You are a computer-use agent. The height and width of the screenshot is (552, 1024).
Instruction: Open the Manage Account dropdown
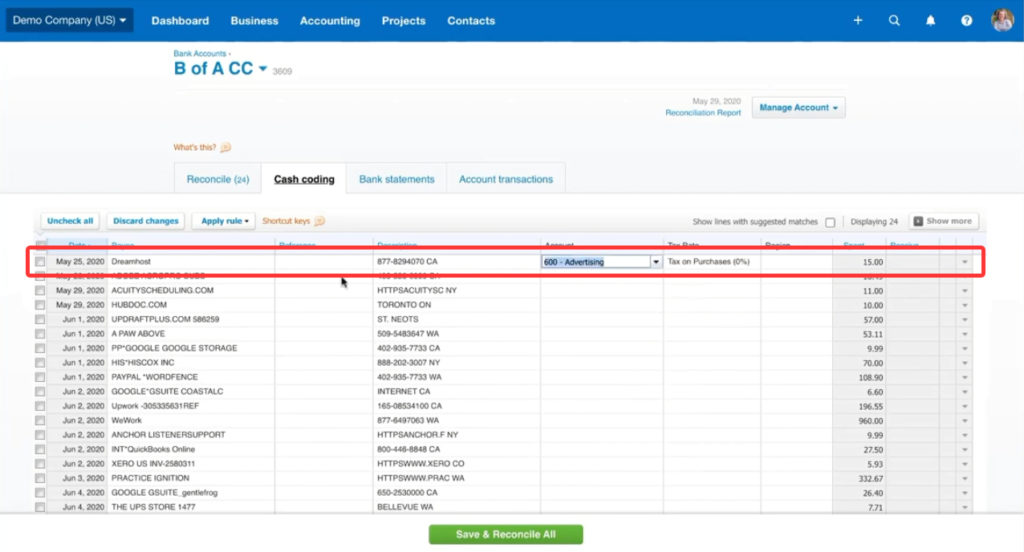pos(798,108)
